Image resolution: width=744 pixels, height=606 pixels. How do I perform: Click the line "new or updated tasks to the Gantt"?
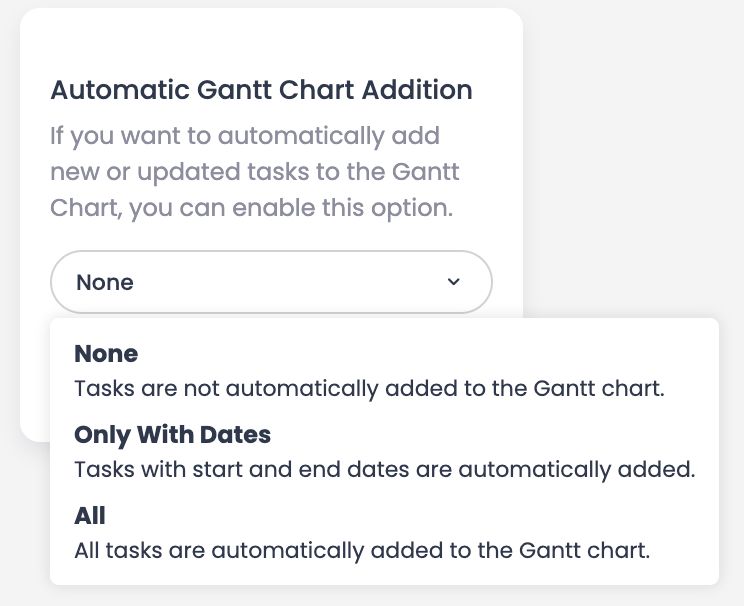(x=255, y=171)
